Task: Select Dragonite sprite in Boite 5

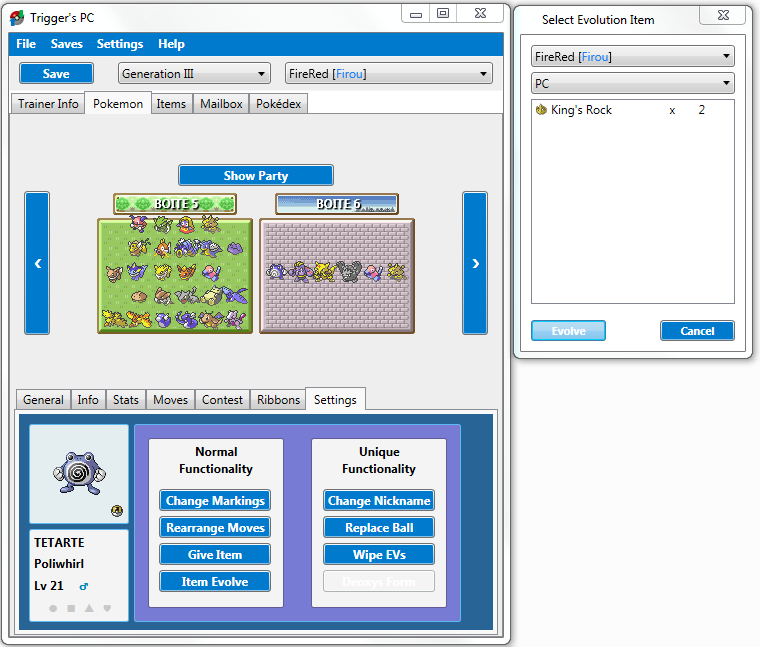Action: (x=211, y=320)
